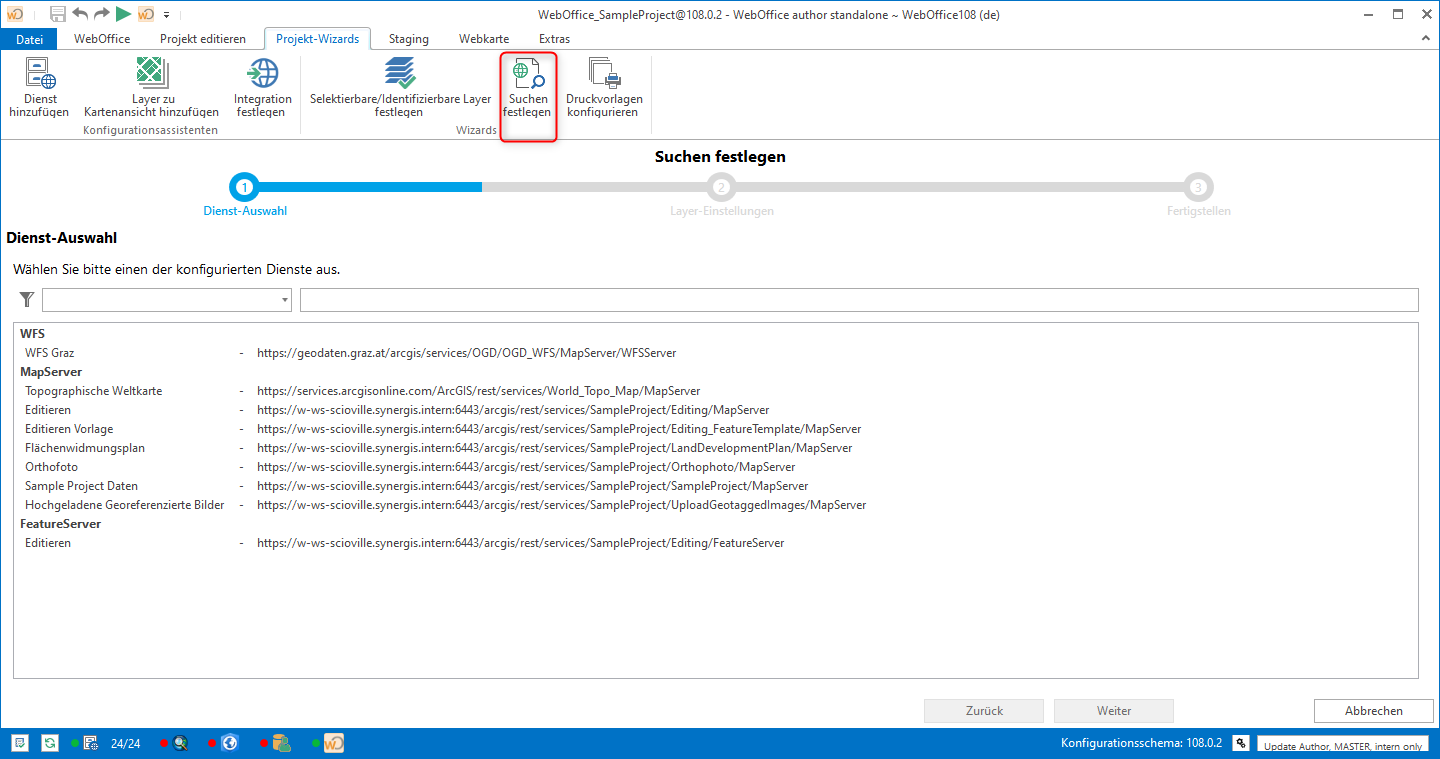Expand the quick access toolbar customize arrow
Image resolution: width=1440 pixels, height=759 pixels.
click(x=166, y=15)
